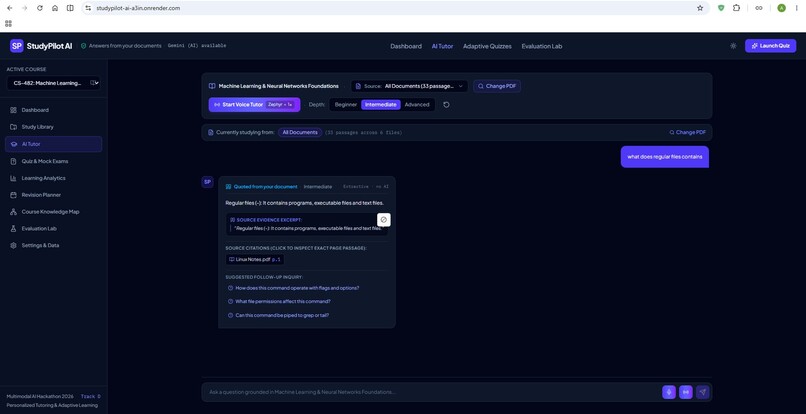Viewport: 806px width, 414px height.
Task: Click the book icon beside course title
Action: tap(212, 86)
